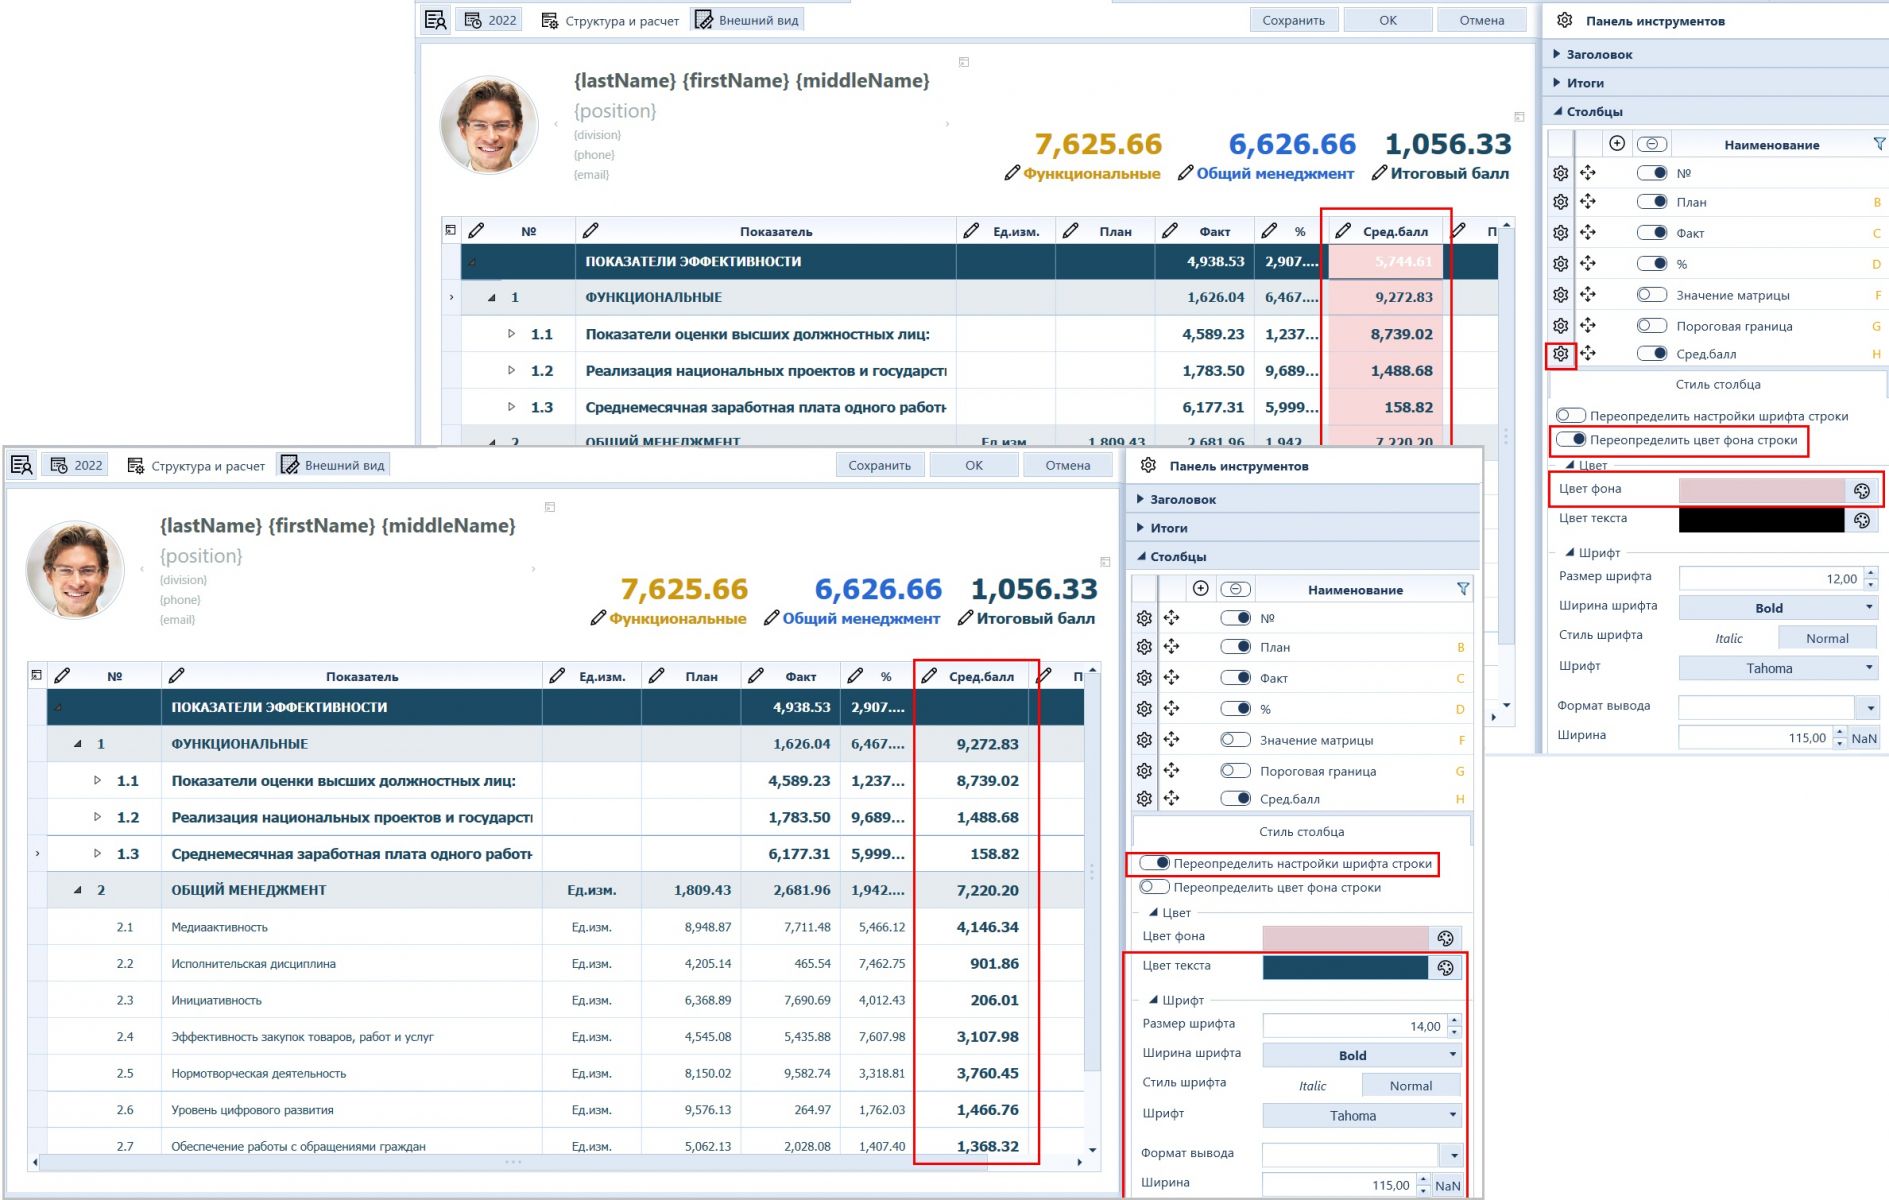Toggle Переопределить цвет фона строки in front window
The width and height of the screenshot is (1889, 1200).
pyautogui.click(x=1155, y=887)
